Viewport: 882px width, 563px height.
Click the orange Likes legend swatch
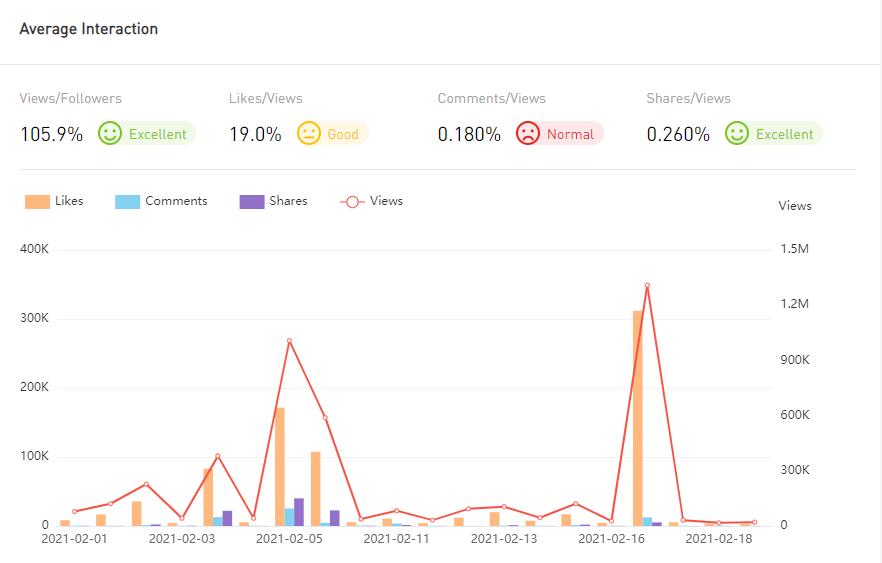point(37,201)
